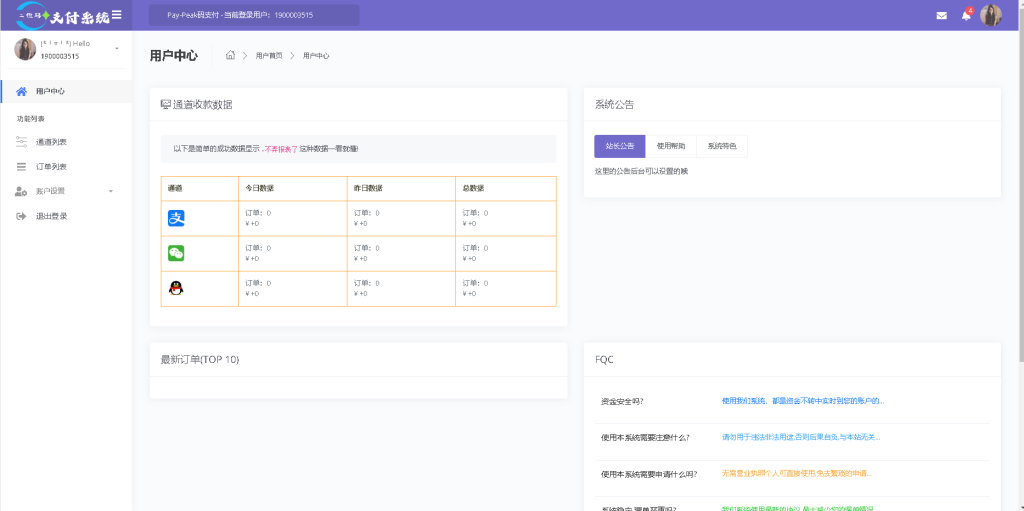Click the QQ penguin channel icon
The width and height of the screenshot is (1024, 511).
pos(176,288)
